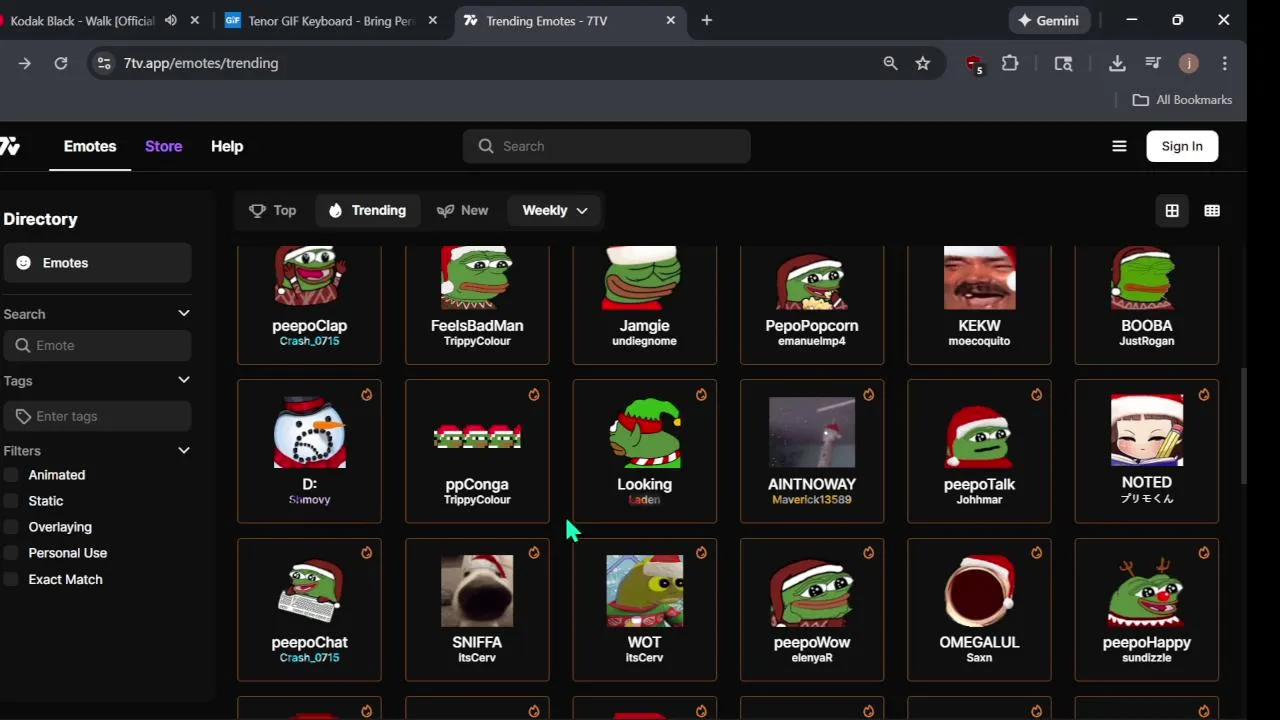Click the flame icon on the Looking card
The image size is (1280, 720).
[x=701, y=395]
